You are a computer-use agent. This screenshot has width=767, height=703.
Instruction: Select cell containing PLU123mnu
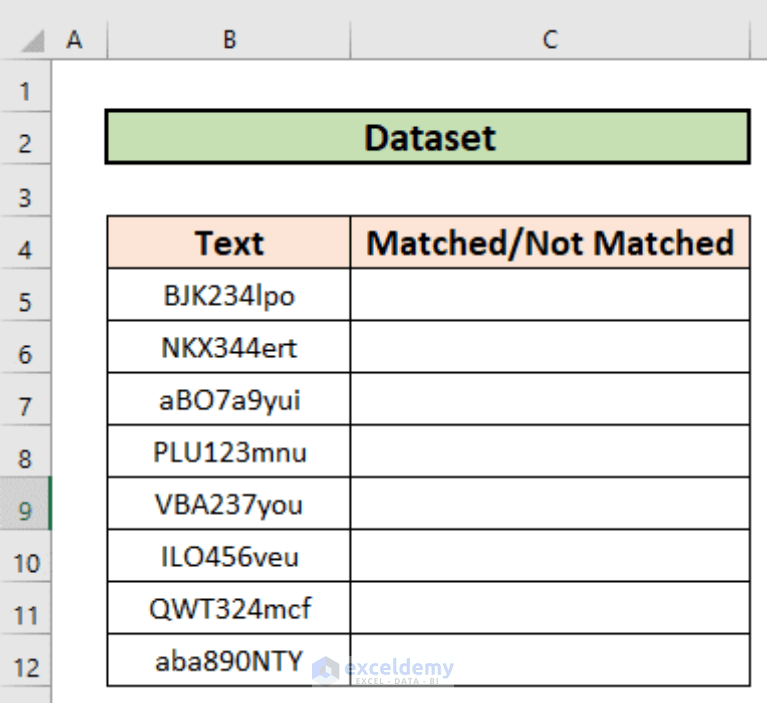[x=229, y=452]
